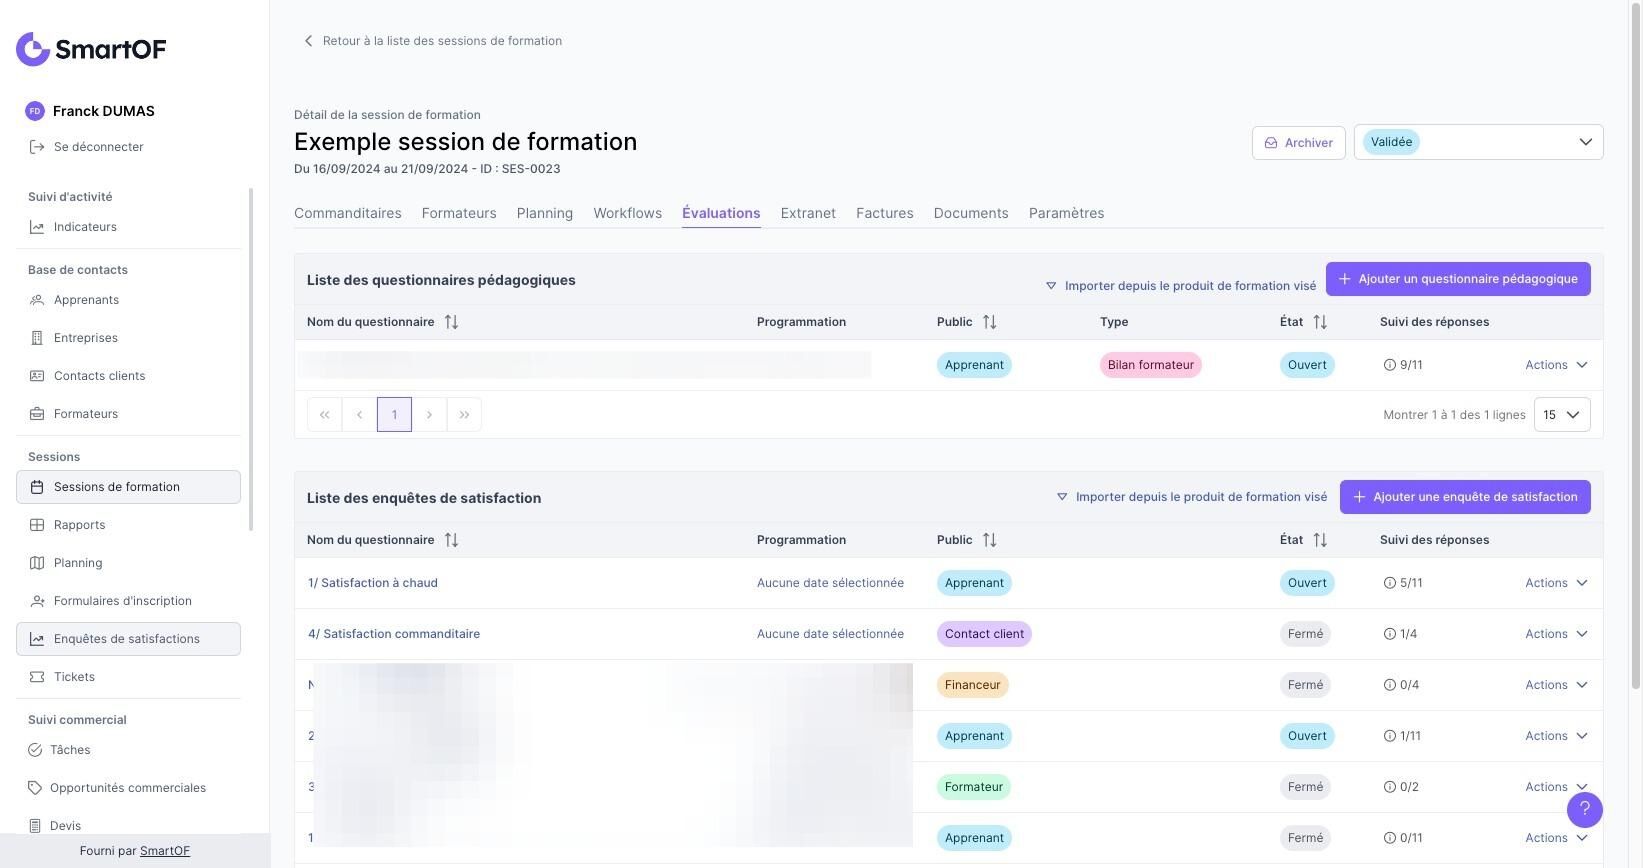The image size is (1643, 868).
Task: Sort satisfaction surveys by Public
Action: pos(989,540)
